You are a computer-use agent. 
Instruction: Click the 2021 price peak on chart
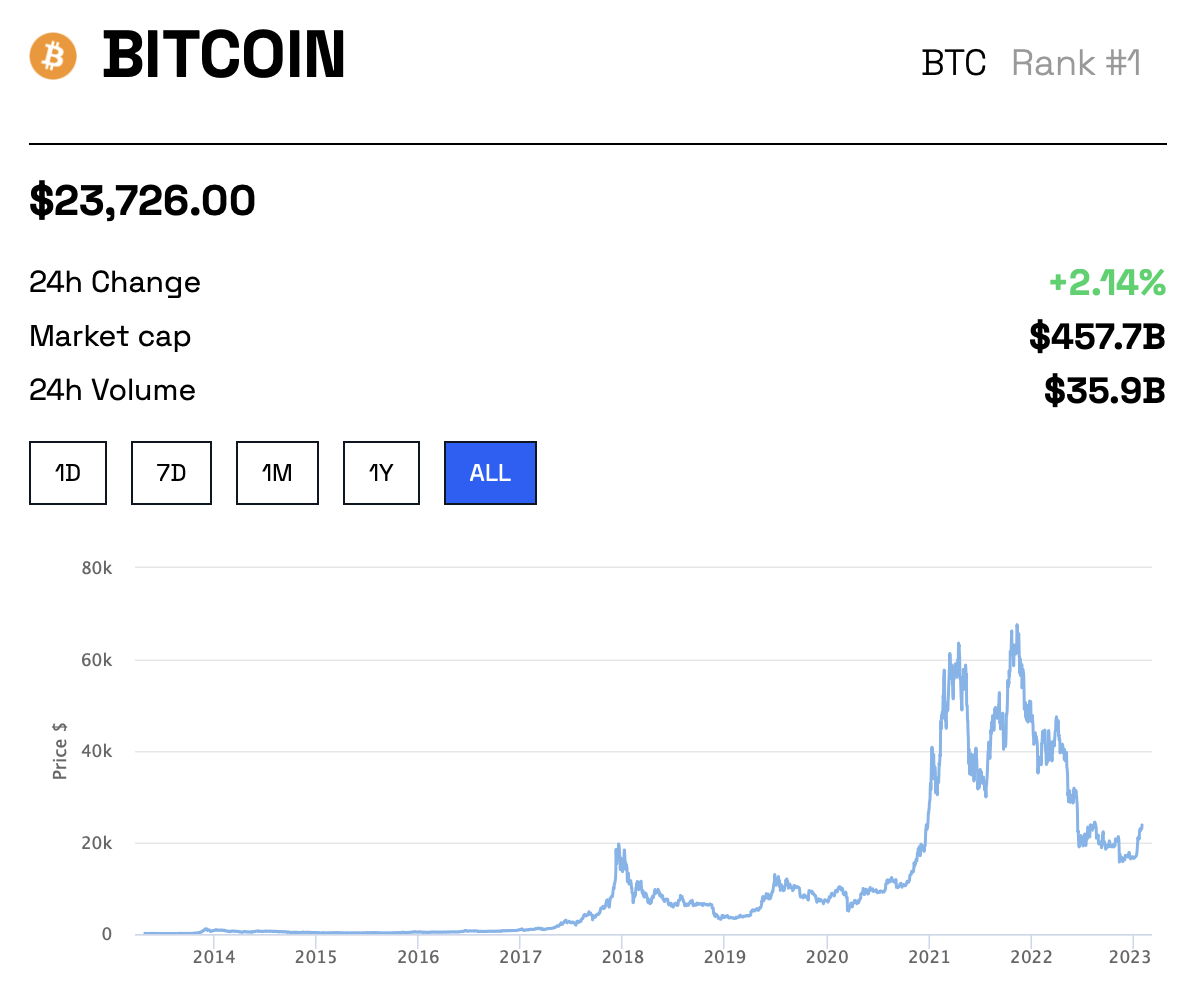tap(1015, 625)
